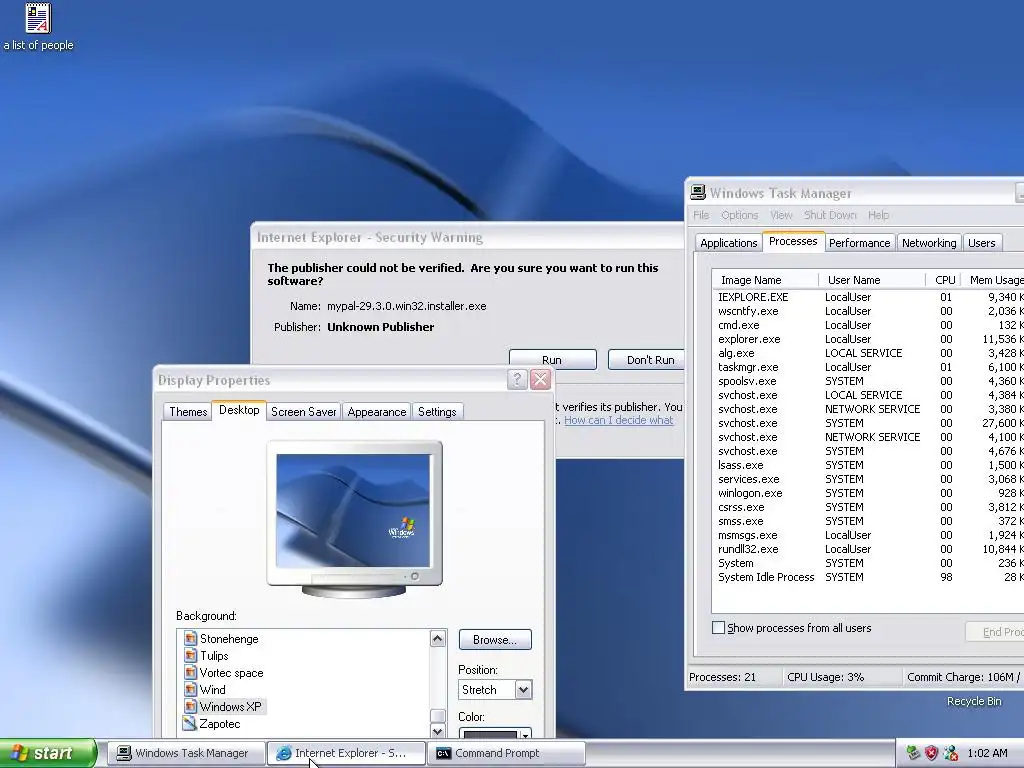Click the 'How can I decide what' link
Viewport: 1024px width, 768px height.
coord(618,420)
